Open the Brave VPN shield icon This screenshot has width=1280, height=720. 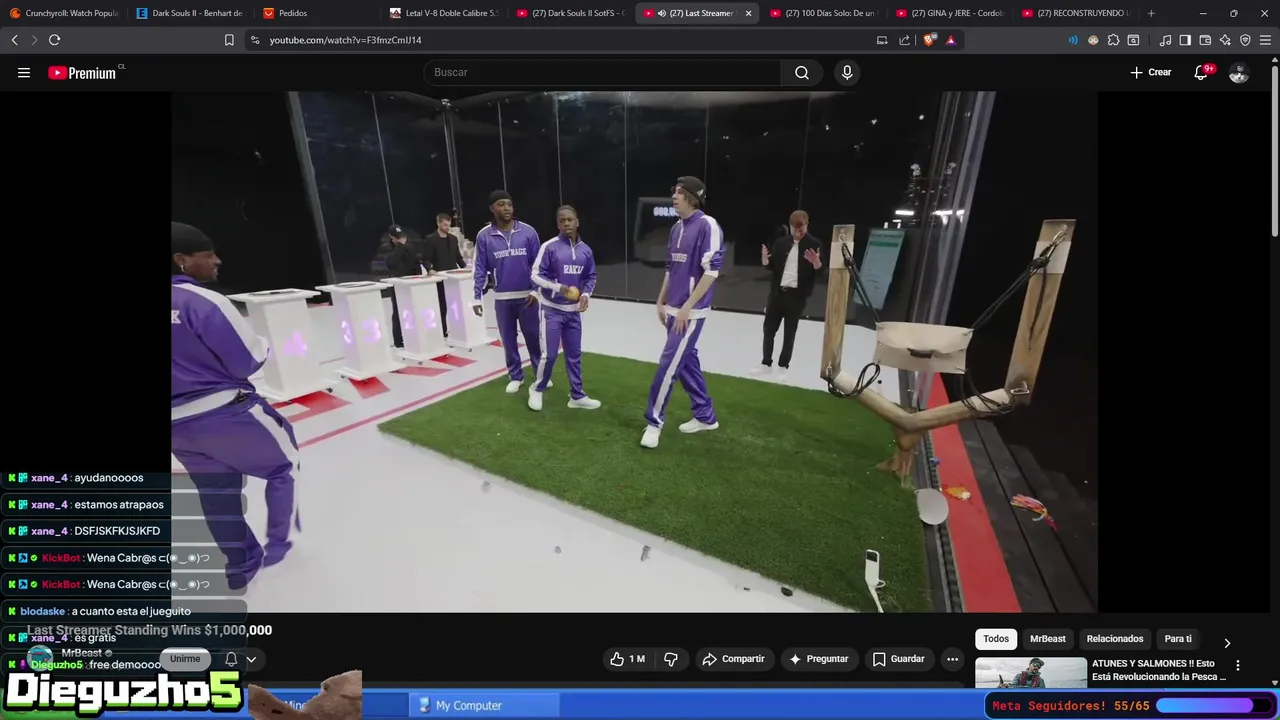1245,40
